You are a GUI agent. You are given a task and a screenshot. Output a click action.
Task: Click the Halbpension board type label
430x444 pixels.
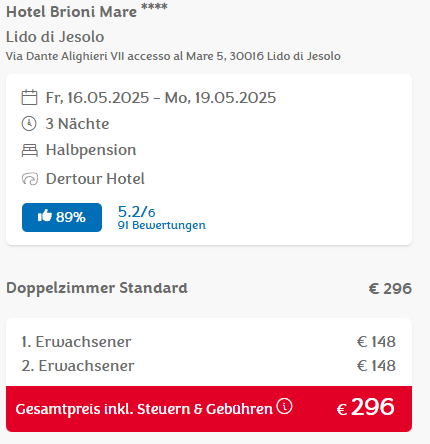pyautogui.click(x=91, y=150)
